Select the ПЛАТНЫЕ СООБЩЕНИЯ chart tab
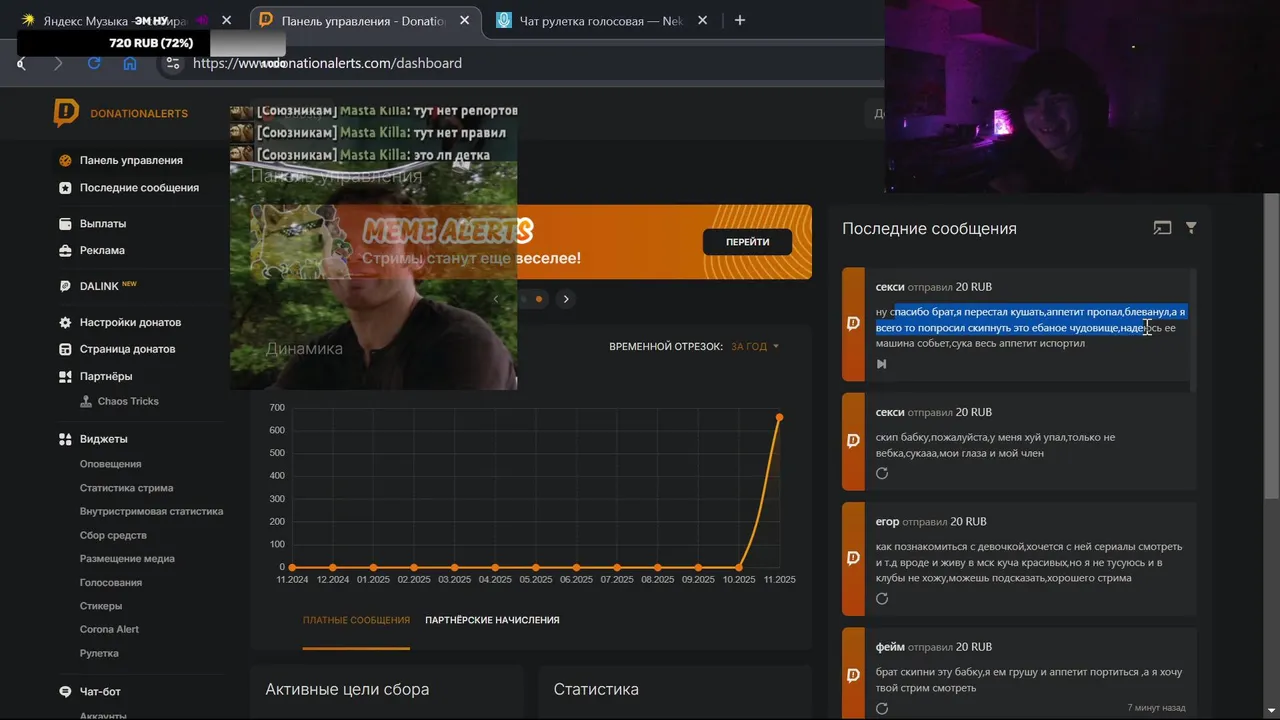 (x=356, y=620)
